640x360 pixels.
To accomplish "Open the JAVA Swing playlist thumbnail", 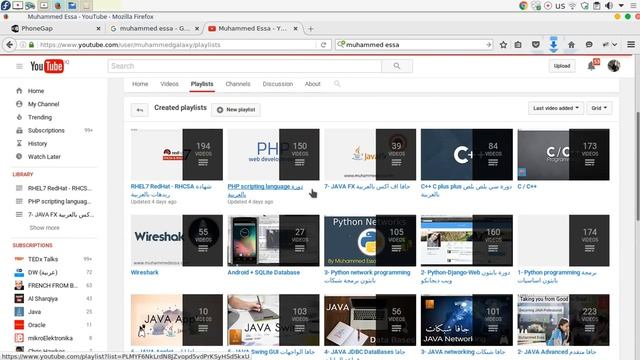I will (x=273, y=320).
